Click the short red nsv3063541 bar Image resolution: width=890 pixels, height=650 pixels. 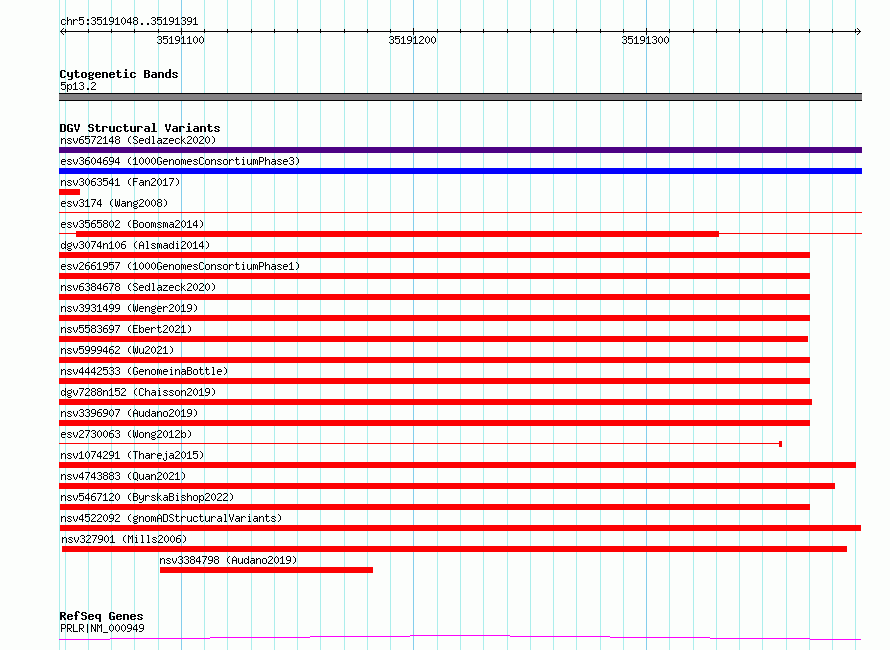[x=69, y=192]
